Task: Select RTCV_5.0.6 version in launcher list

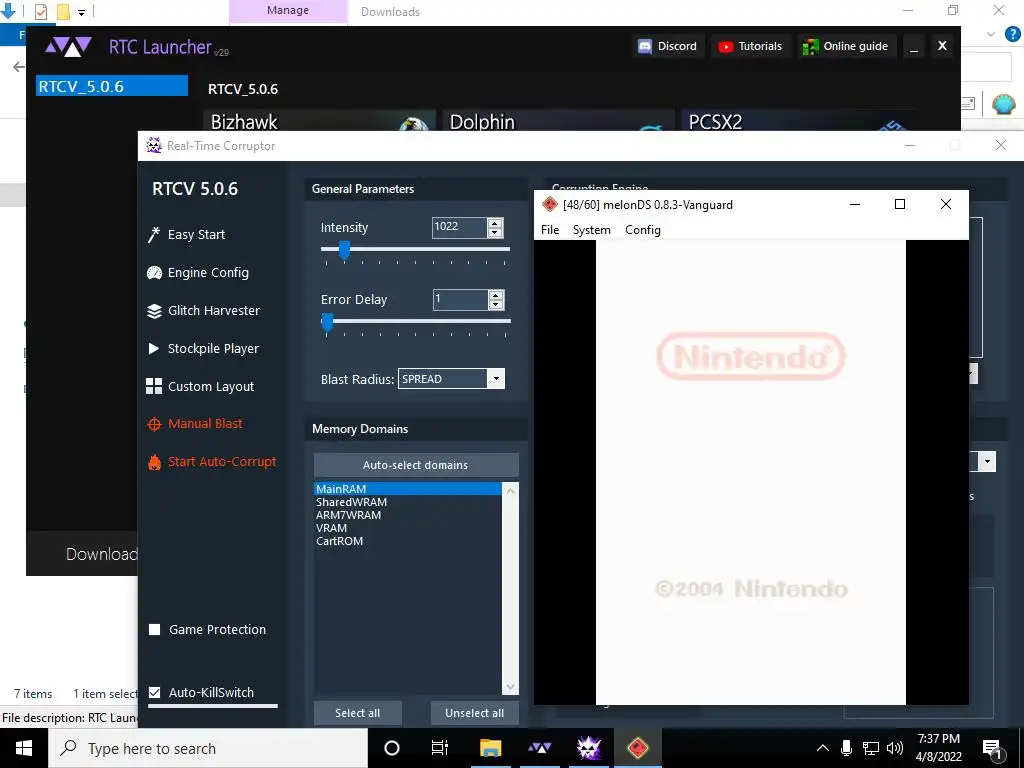Action: coord(112,86)
